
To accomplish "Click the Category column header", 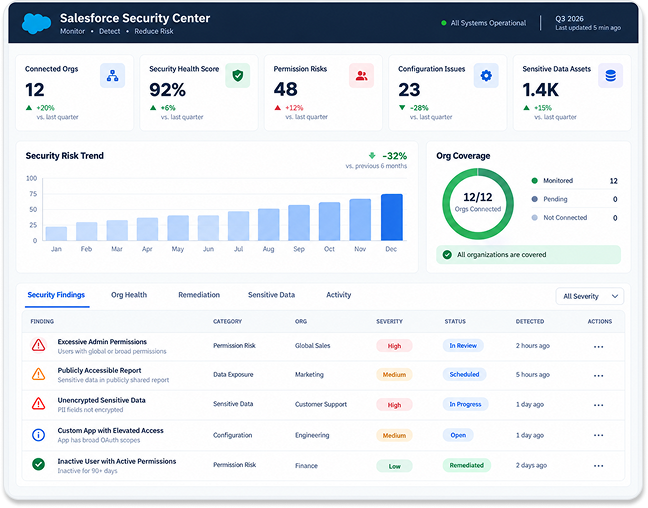I will [227, 322].
